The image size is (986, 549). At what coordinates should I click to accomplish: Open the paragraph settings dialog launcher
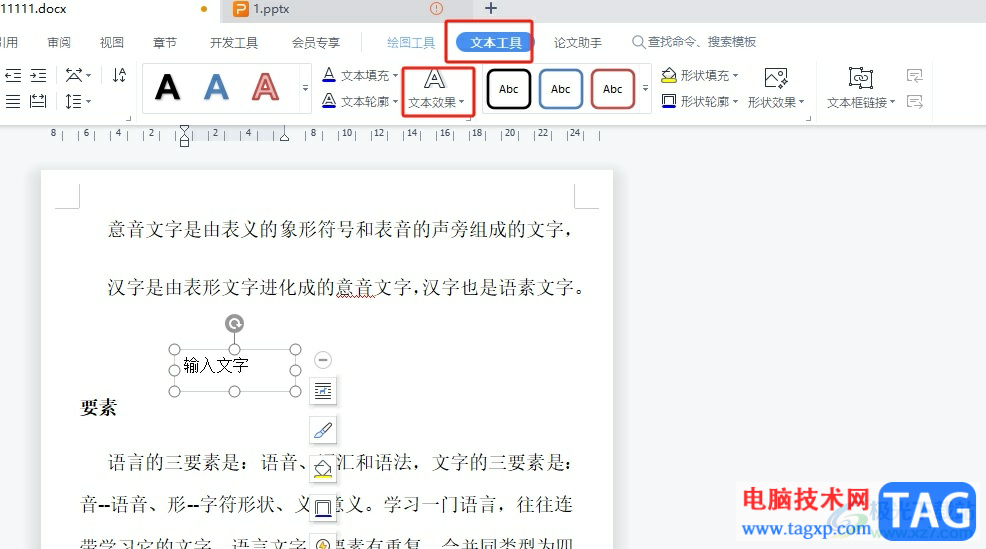pyautogui.click(x=129, y=118)
